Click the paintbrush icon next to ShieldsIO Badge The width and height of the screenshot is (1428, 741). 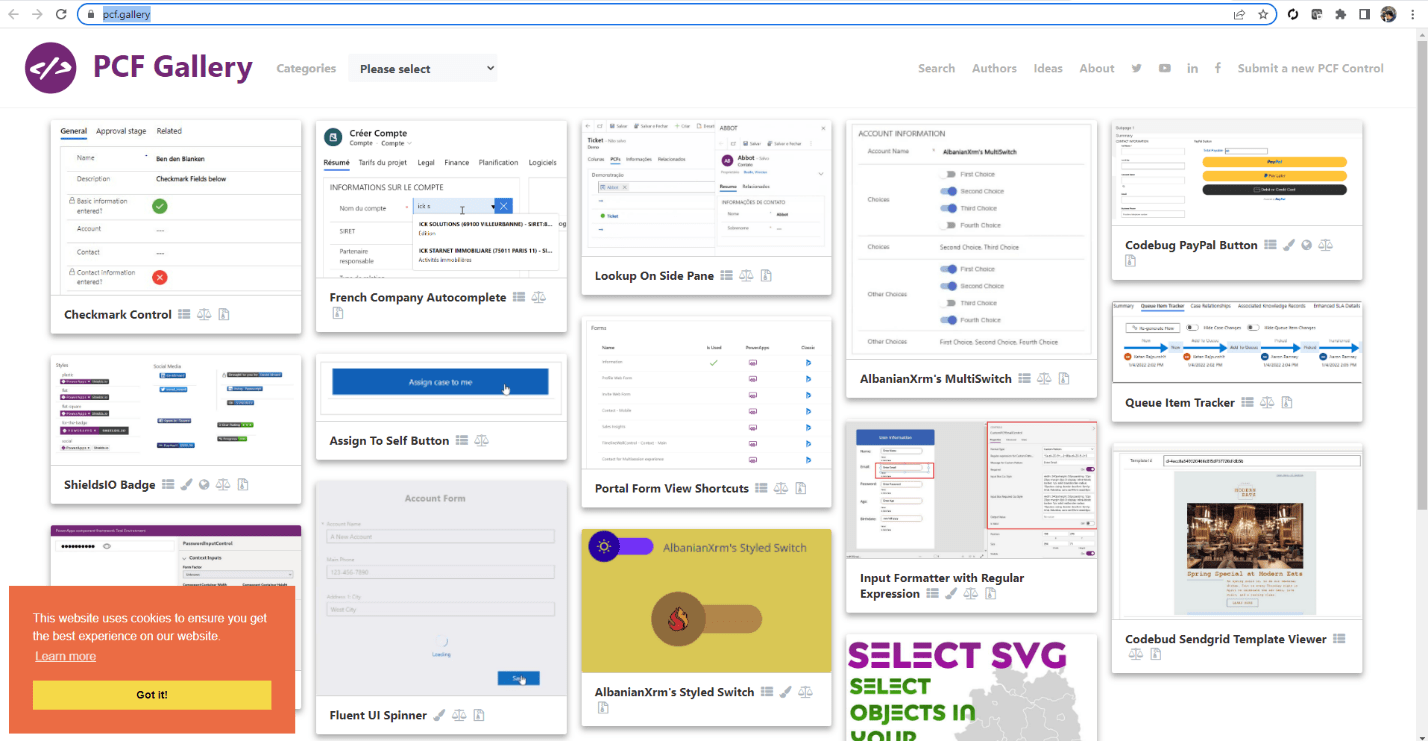pyautogui.click(x=187, y=484)
